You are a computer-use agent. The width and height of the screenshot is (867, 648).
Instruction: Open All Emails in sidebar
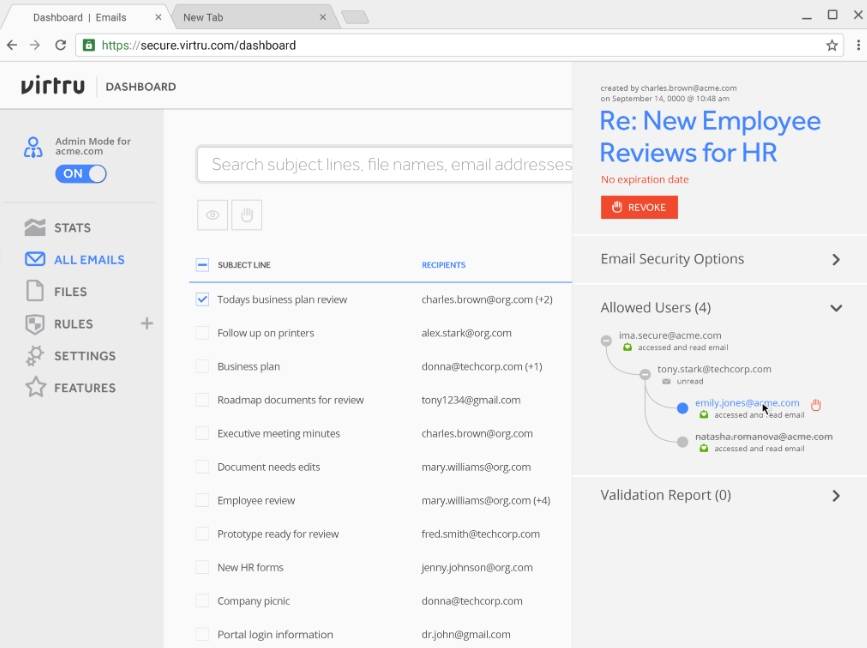point(90,260)
